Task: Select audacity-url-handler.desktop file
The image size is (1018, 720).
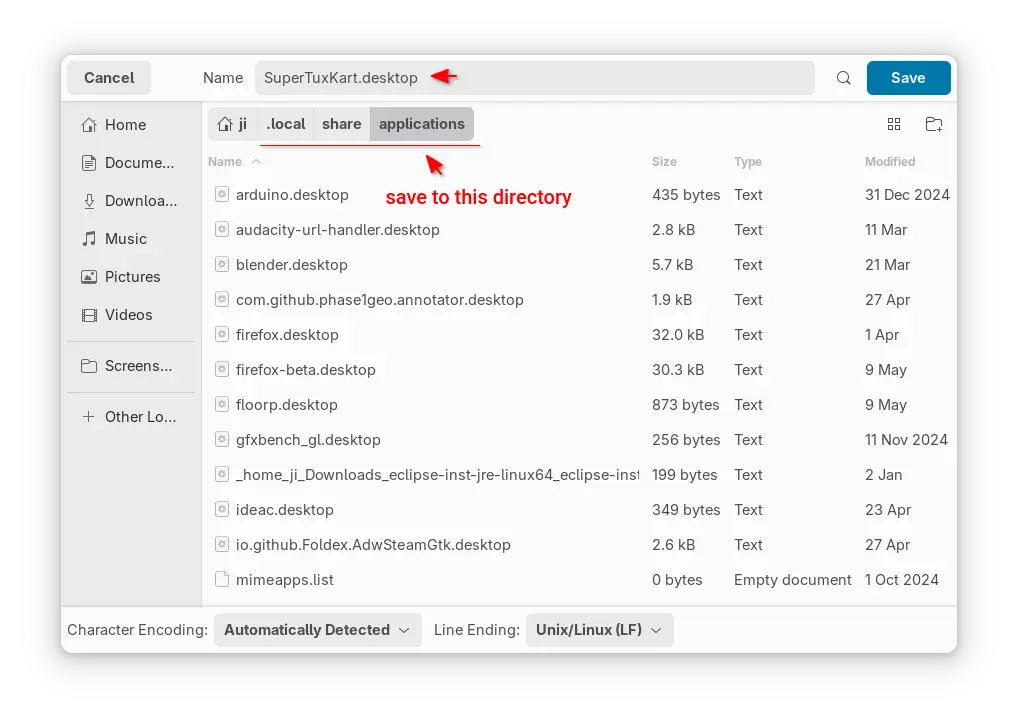Action: [579, 230]
